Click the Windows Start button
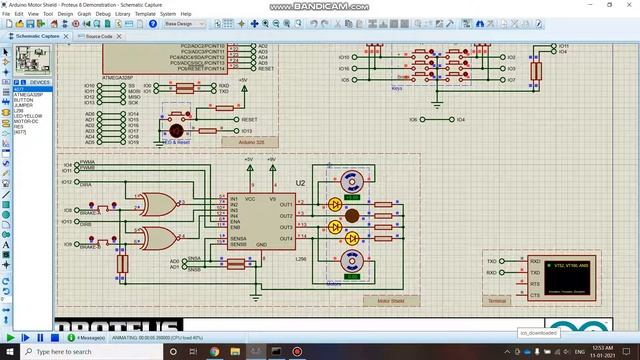The image size is (640, 360). 9,351
